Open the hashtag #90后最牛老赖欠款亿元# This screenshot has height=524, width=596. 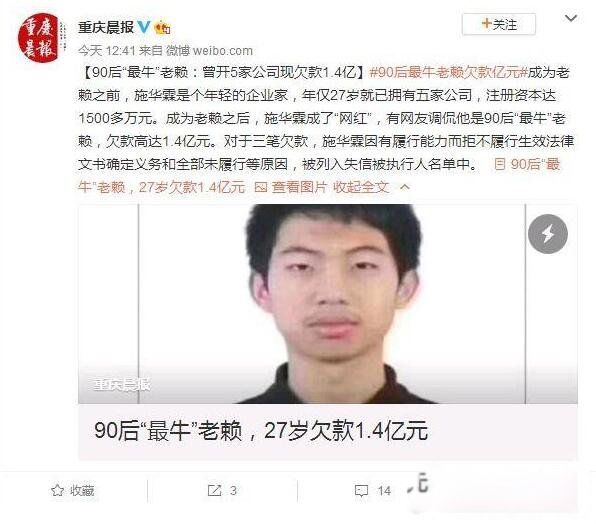coord(449,72)
